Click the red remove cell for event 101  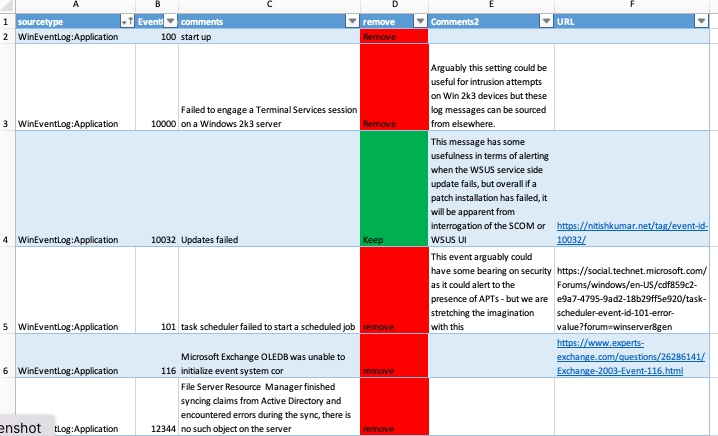point(394,290)
